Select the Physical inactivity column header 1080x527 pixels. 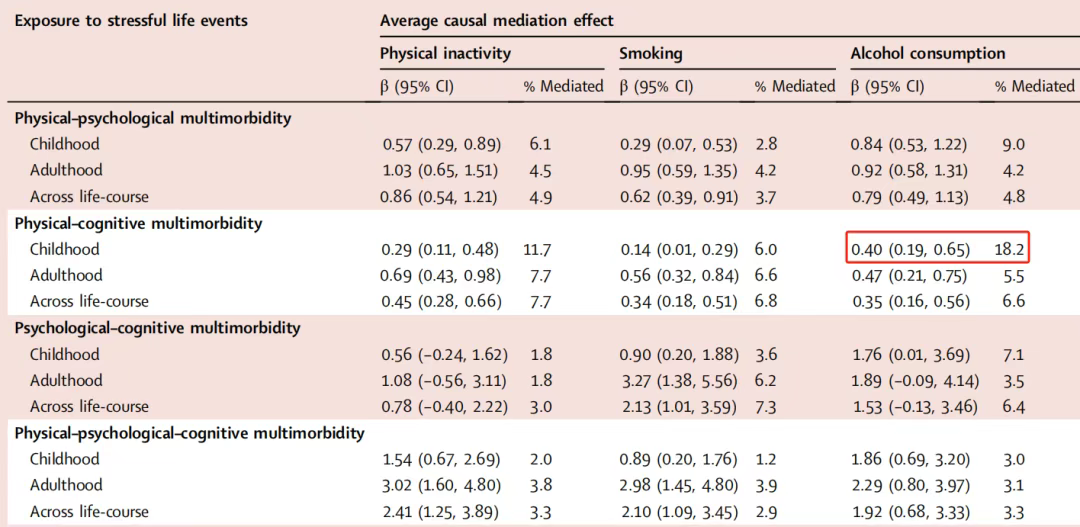[x=445, y=53]
